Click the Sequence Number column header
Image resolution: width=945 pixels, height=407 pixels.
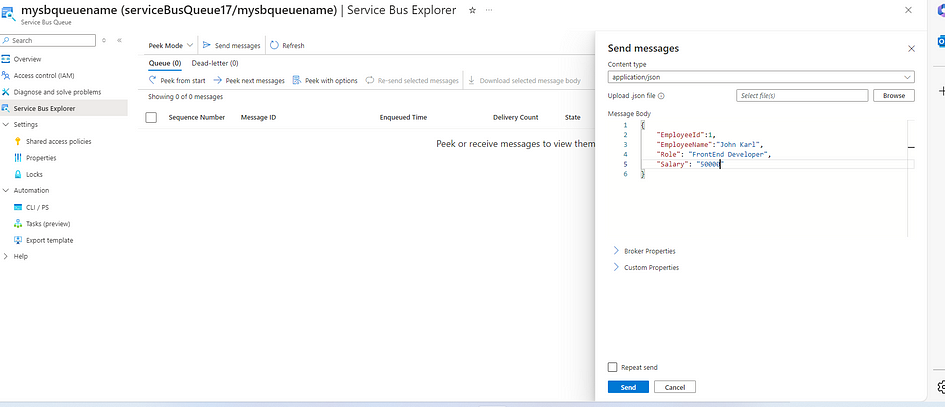[196, 118]
